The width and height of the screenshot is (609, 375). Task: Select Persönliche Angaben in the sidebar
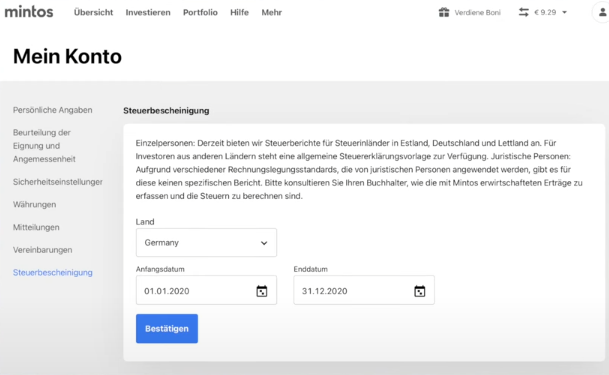(52, 110)
